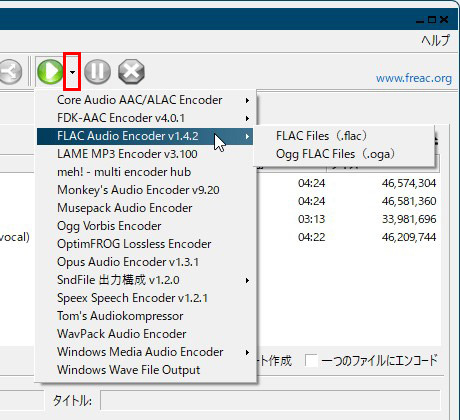
Task: Minimize the fre:ac window
Action: tap(420, 21)
